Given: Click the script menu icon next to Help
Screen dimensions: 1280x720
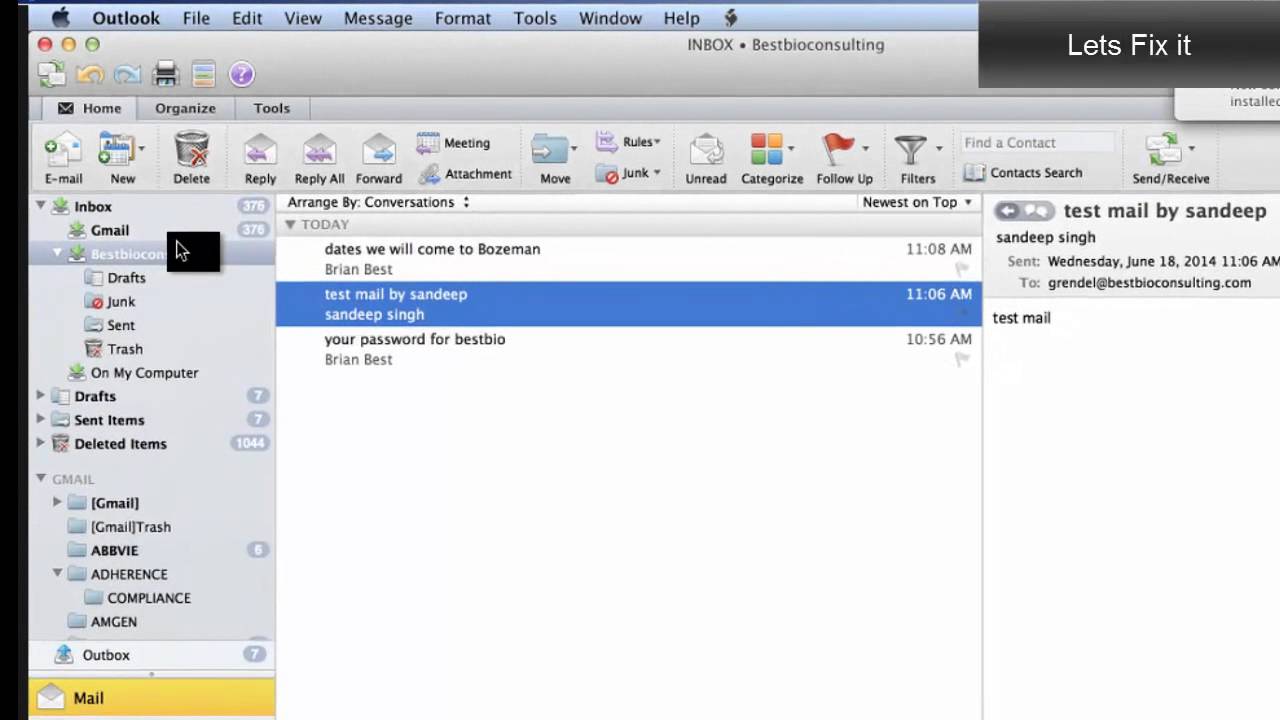Looking at the screenshot, I should point(731,18).
